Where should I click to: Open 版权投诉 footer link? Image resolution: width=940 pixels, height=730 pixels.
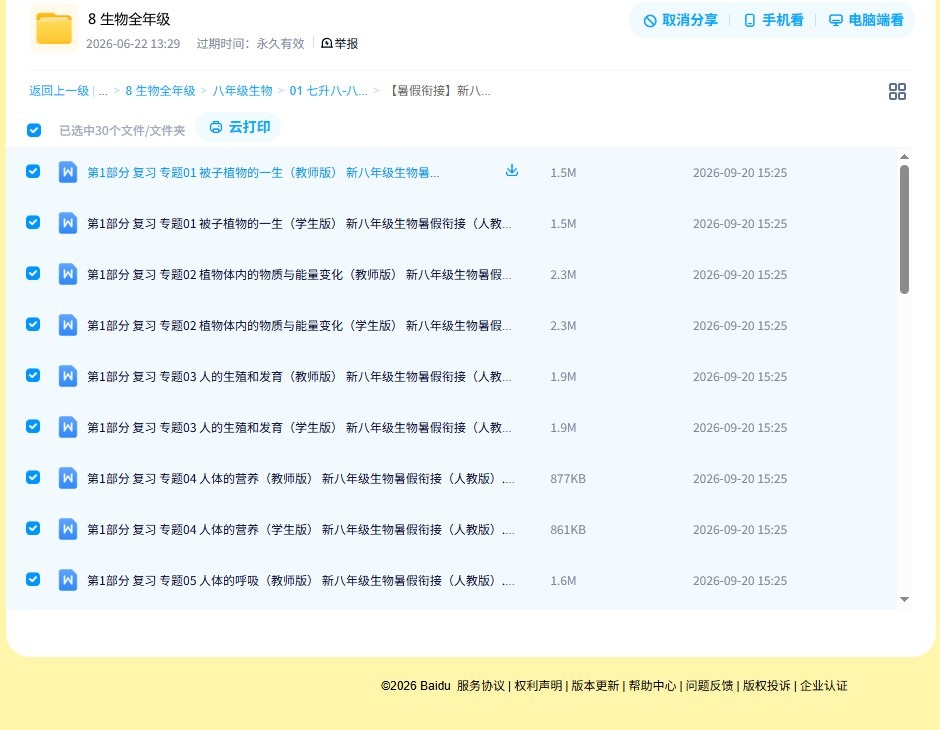pos(766,686)
